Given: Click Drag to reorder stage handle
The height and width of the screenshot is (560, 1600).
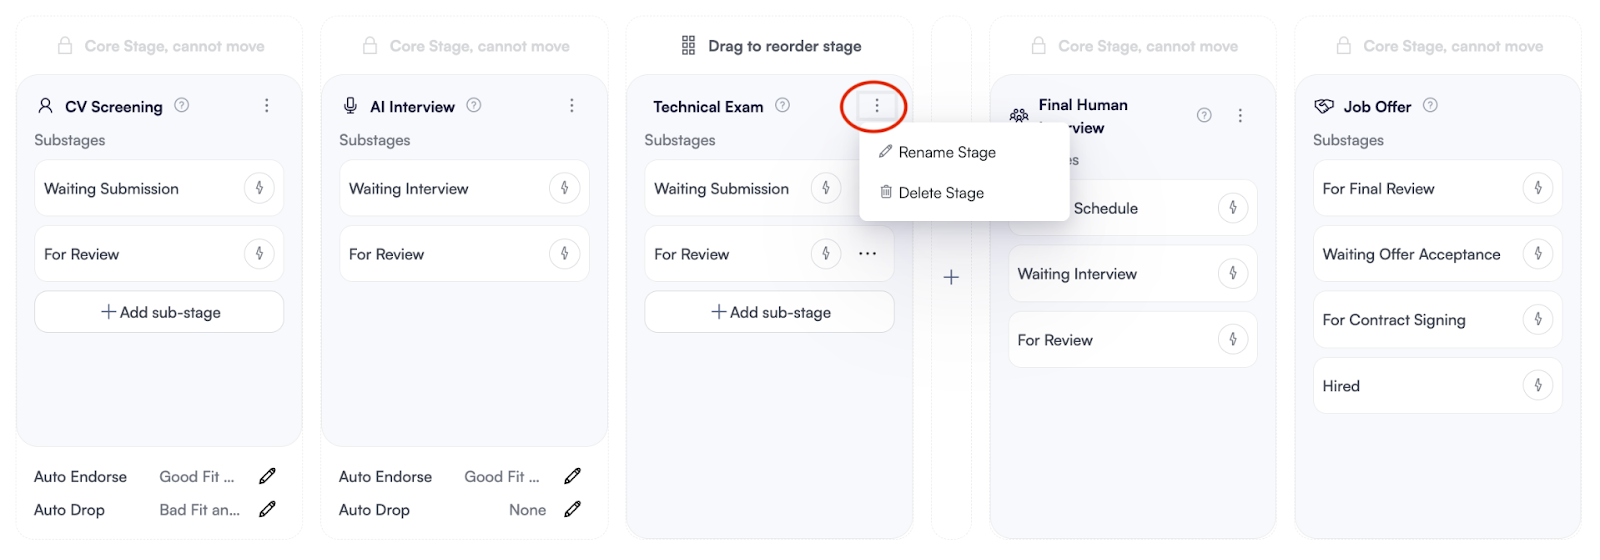Looking at the screenshot, I should 689,46.
